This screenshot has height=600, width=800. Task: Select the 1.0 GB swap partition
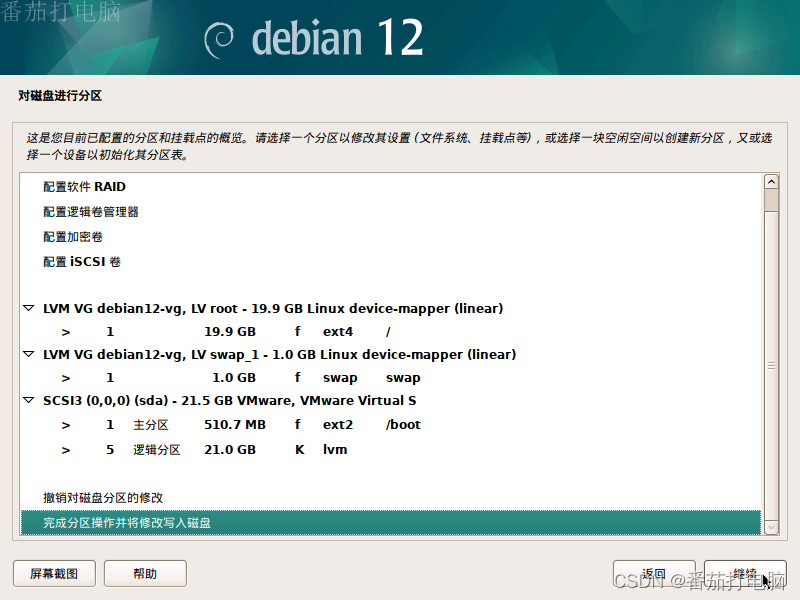pos(391,378)
